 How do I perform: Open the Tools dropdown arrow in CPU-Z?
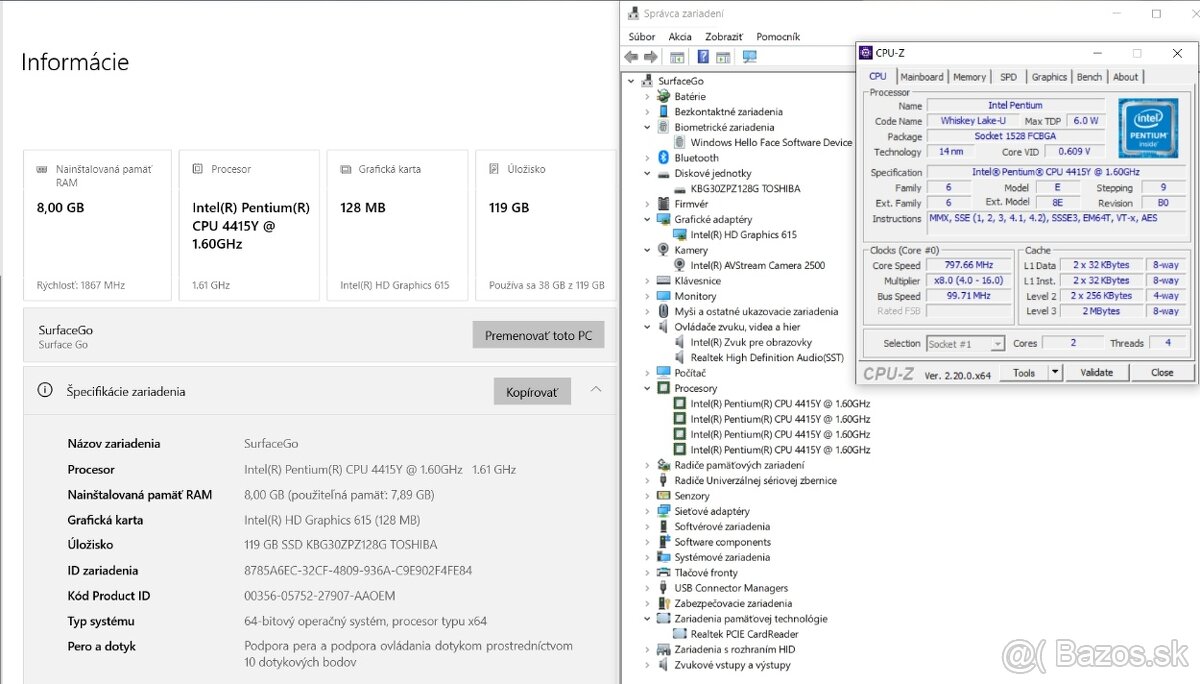pos(1054,372)
